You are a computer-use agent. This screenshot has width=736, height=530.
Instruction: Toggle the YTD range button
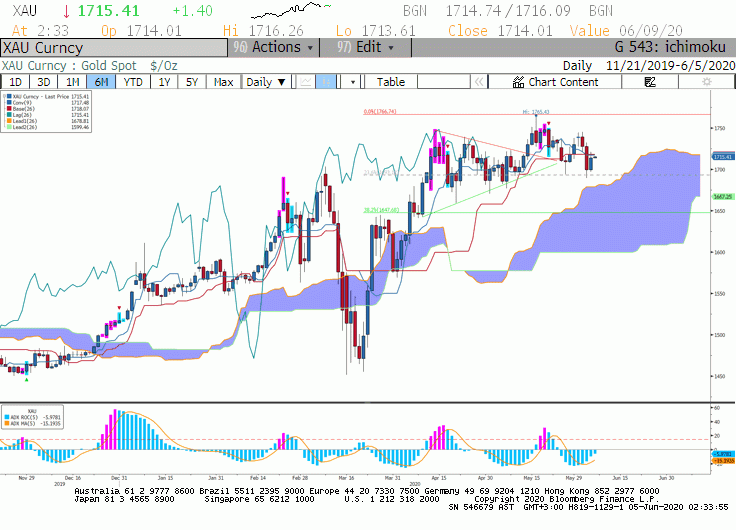pos(133,82)
